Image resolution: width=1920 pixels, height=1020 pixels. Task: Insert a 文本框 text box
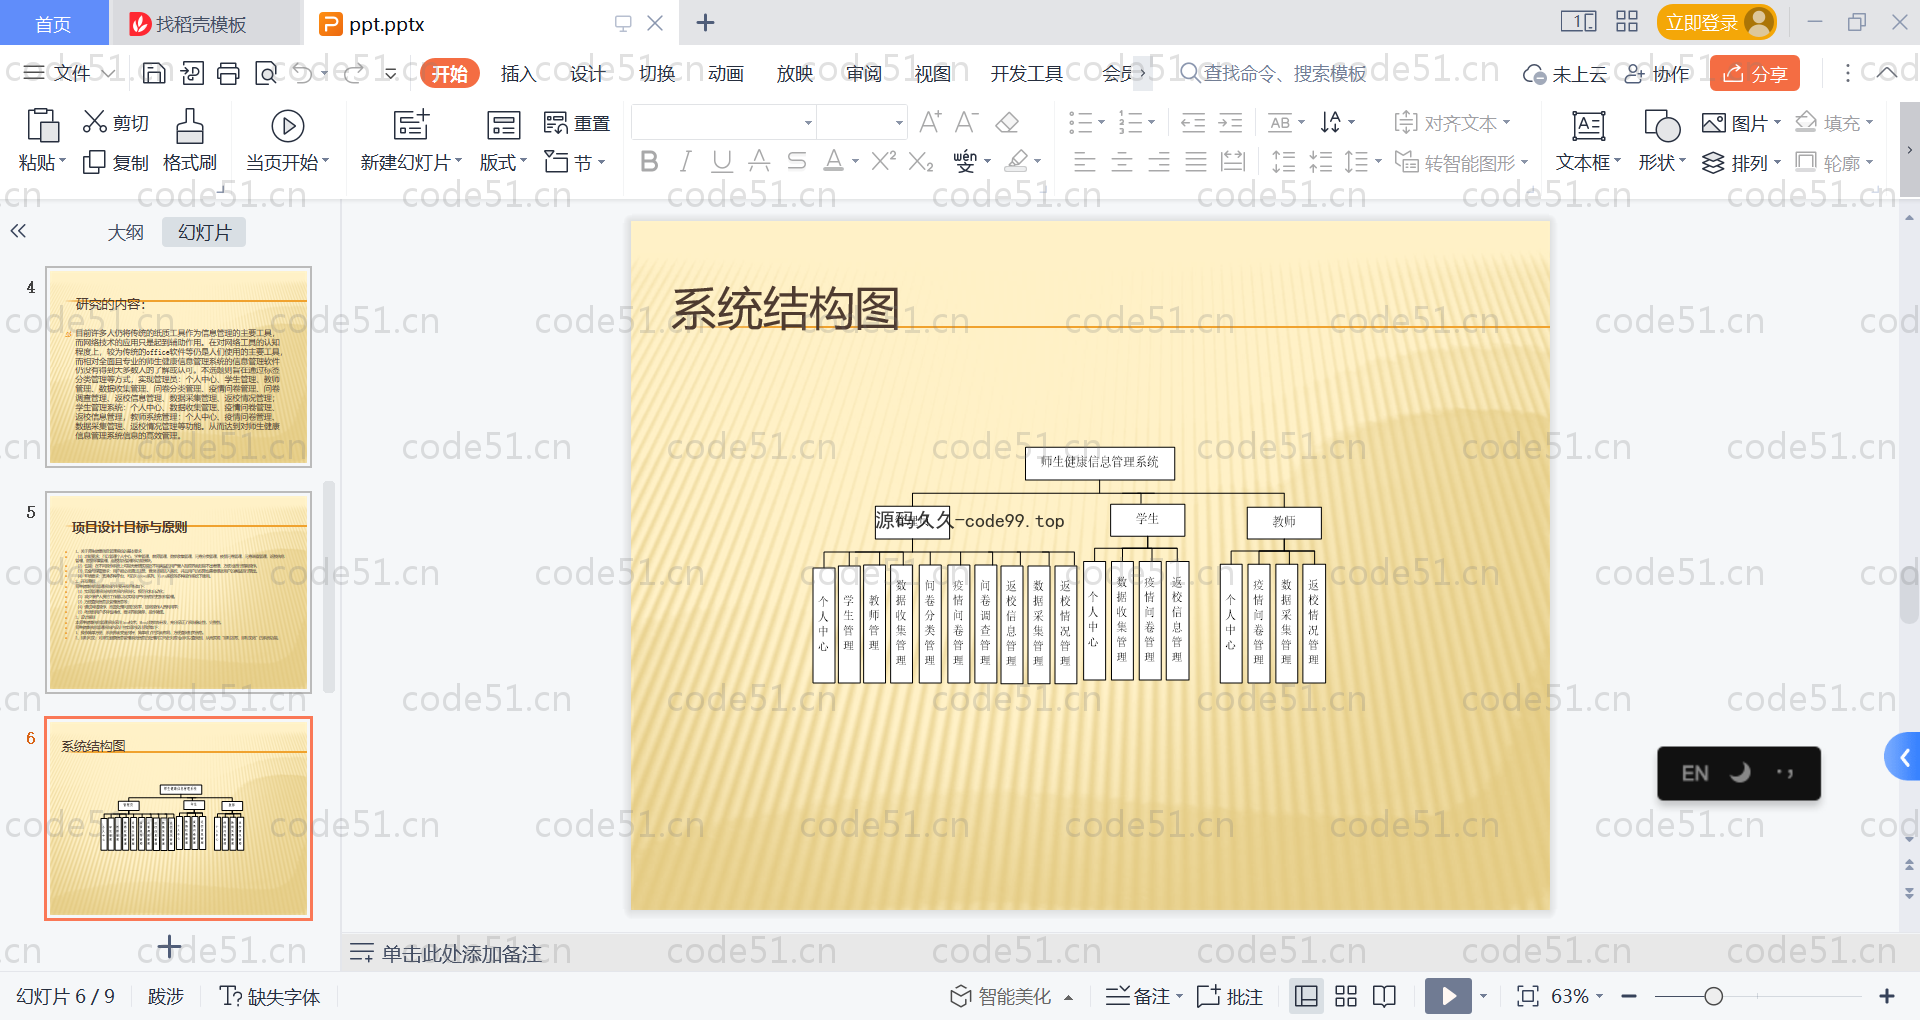(x=1588, y=140)
